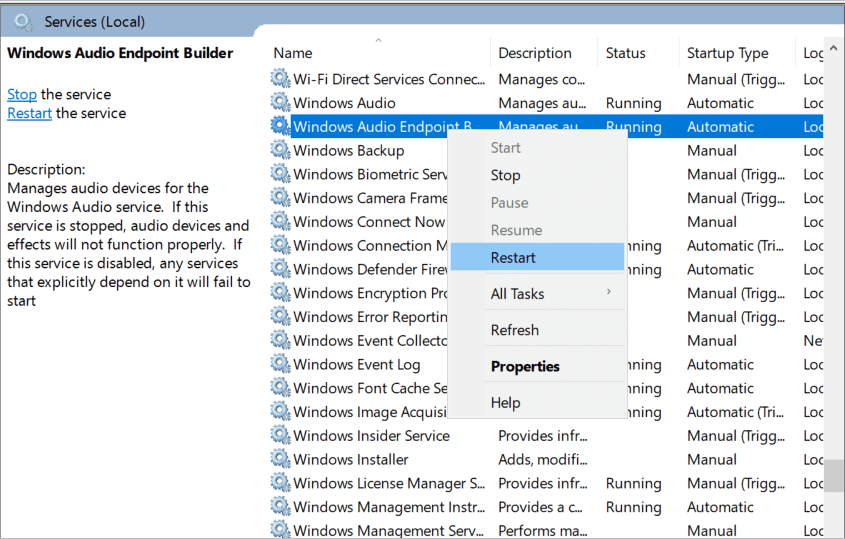Click the greyed Pause menu entry
The height and width of the screenshot is (539, 845).
537,203
